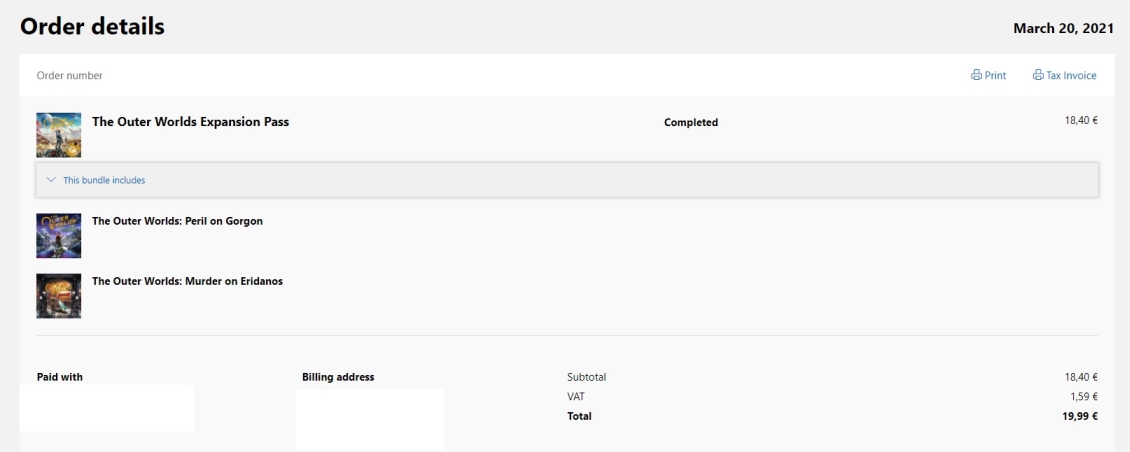Click the VAT amount 1,59 €

point(1084,396)
